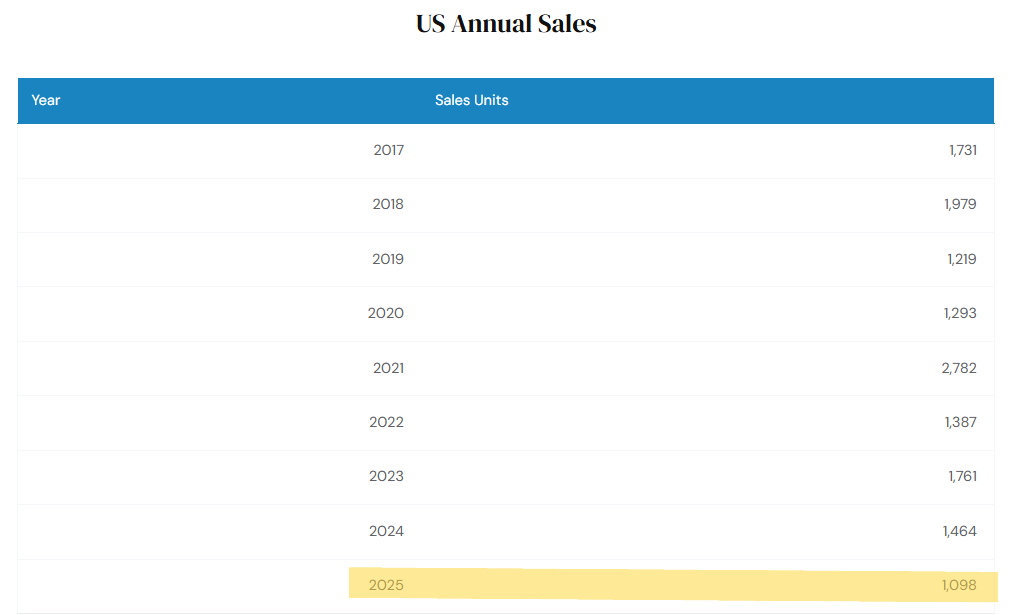The width and height of the screenshot is (1012, 615).
Task: Pick the 2019 row year
Action: pos(388,259)
